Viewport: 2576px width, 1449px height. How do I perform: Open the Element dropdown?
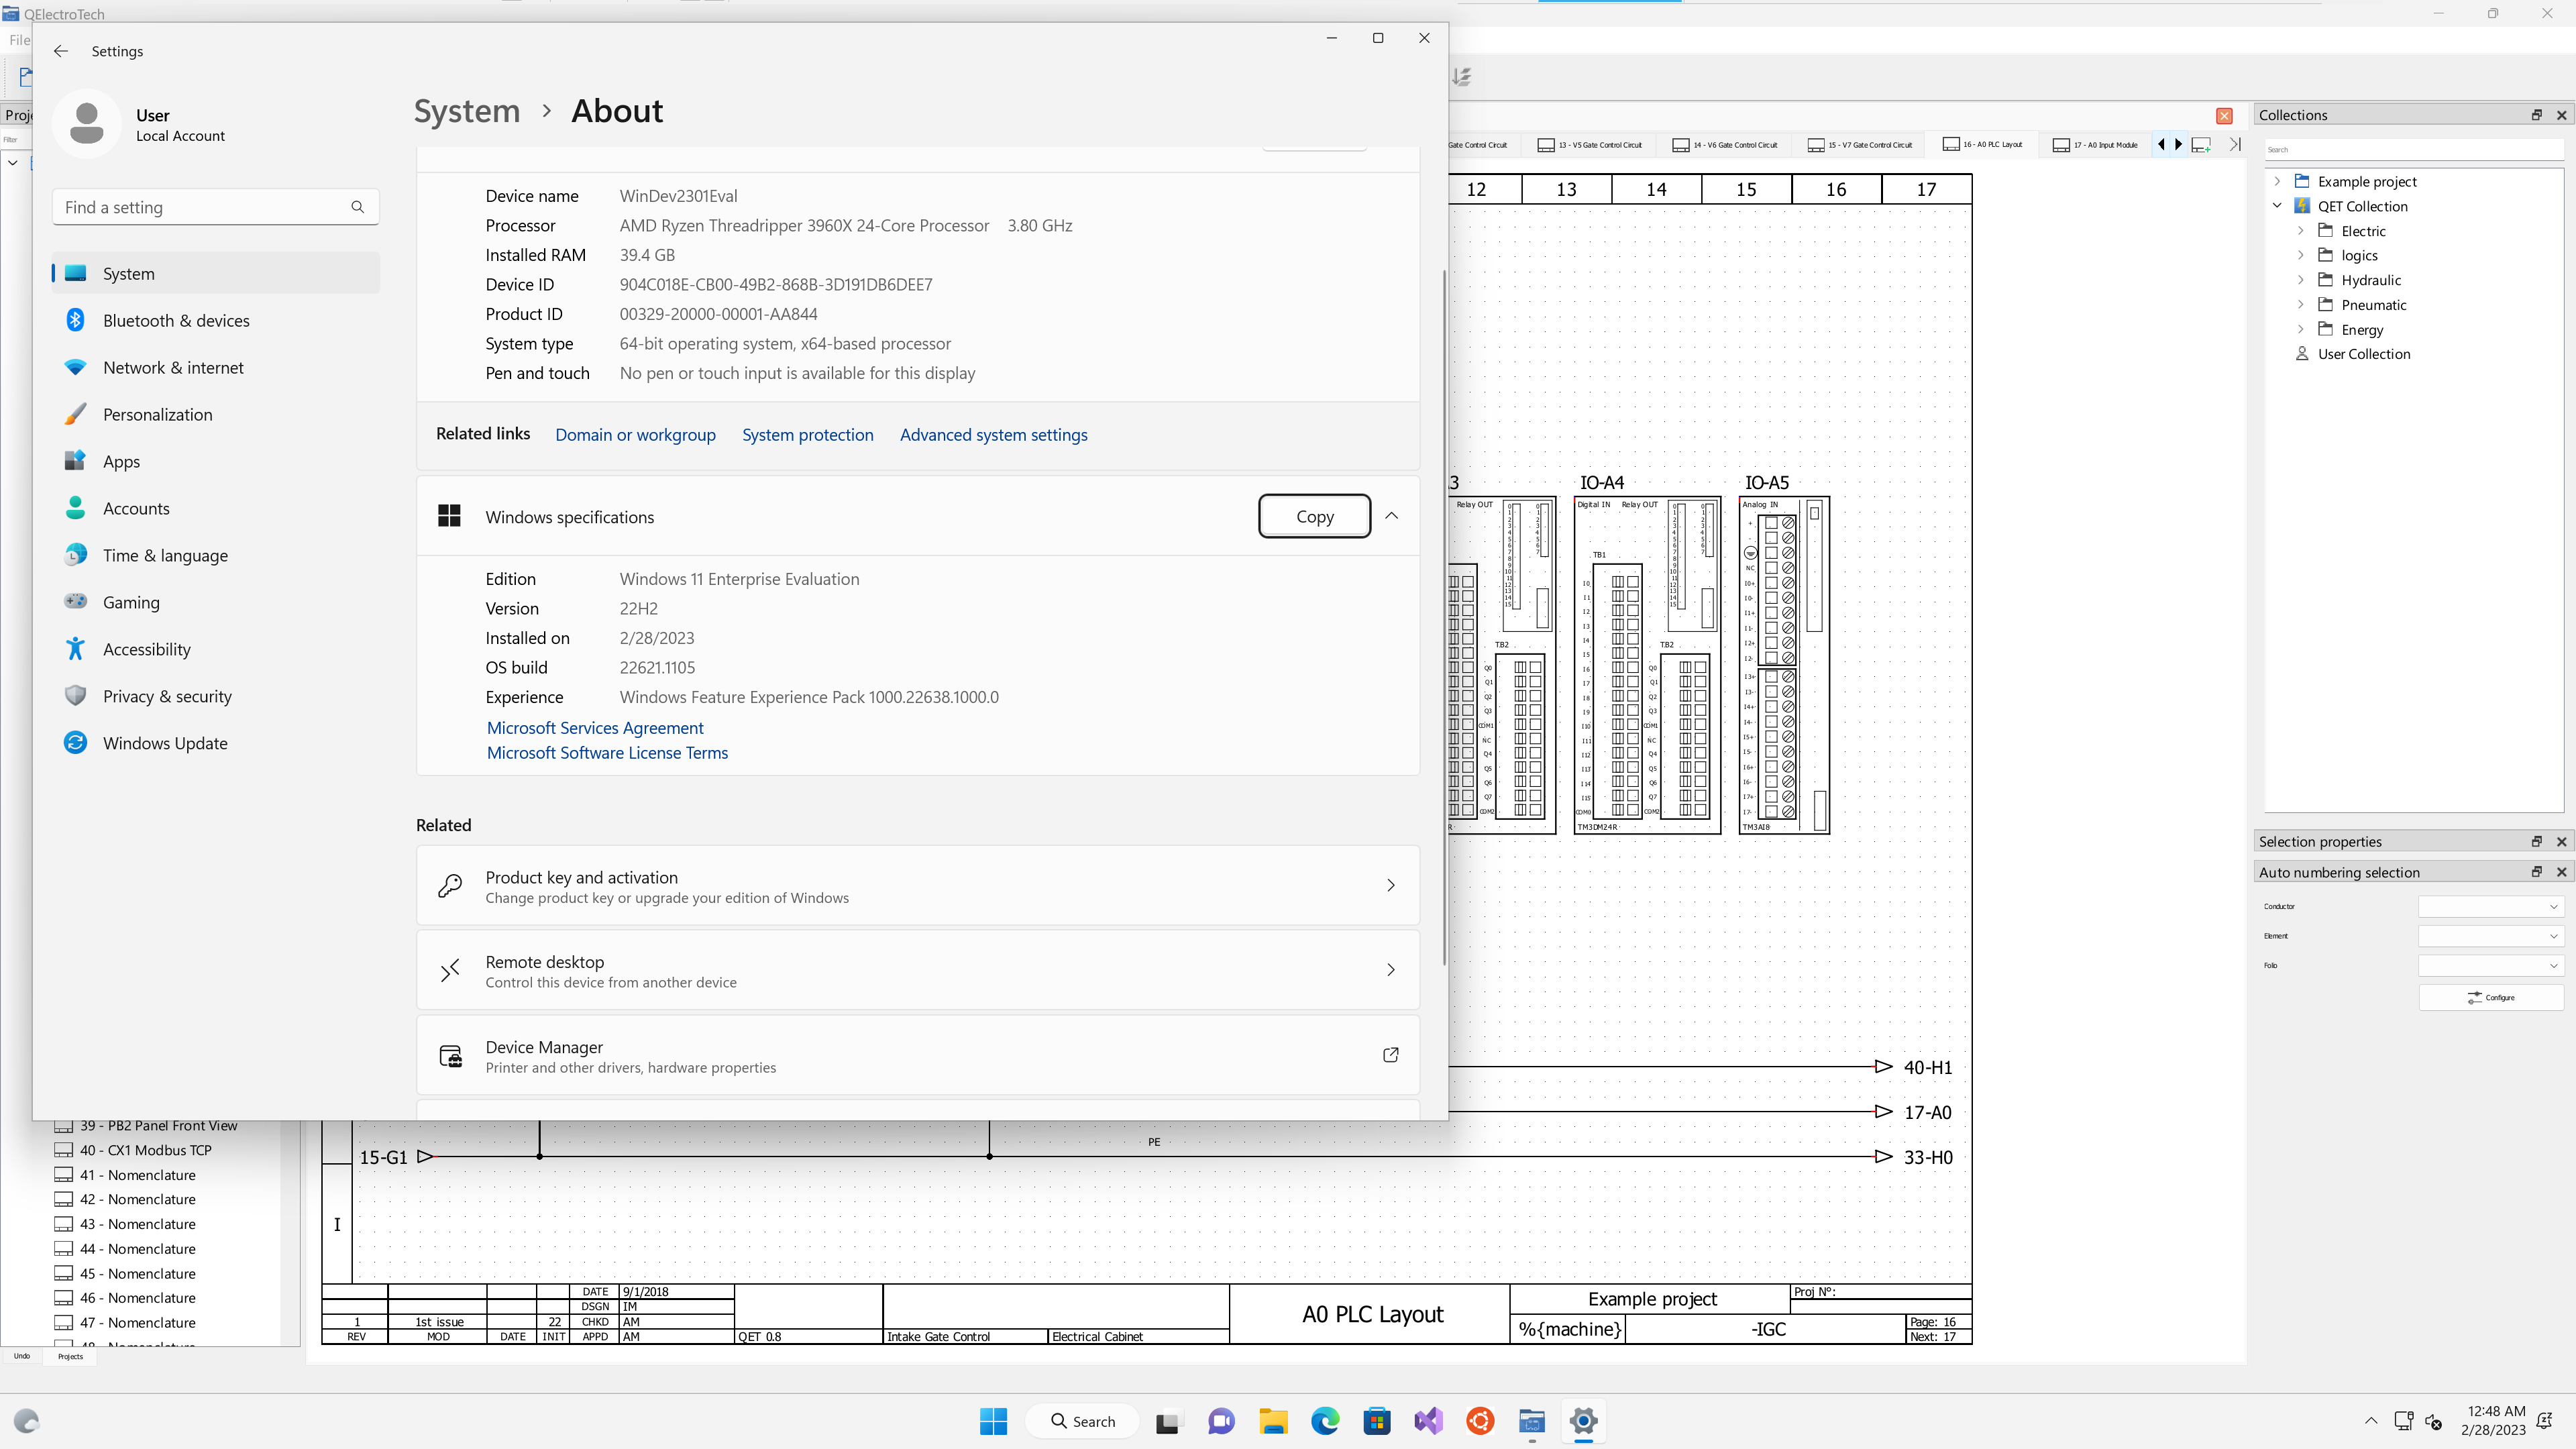click(x=2490, y=936)
